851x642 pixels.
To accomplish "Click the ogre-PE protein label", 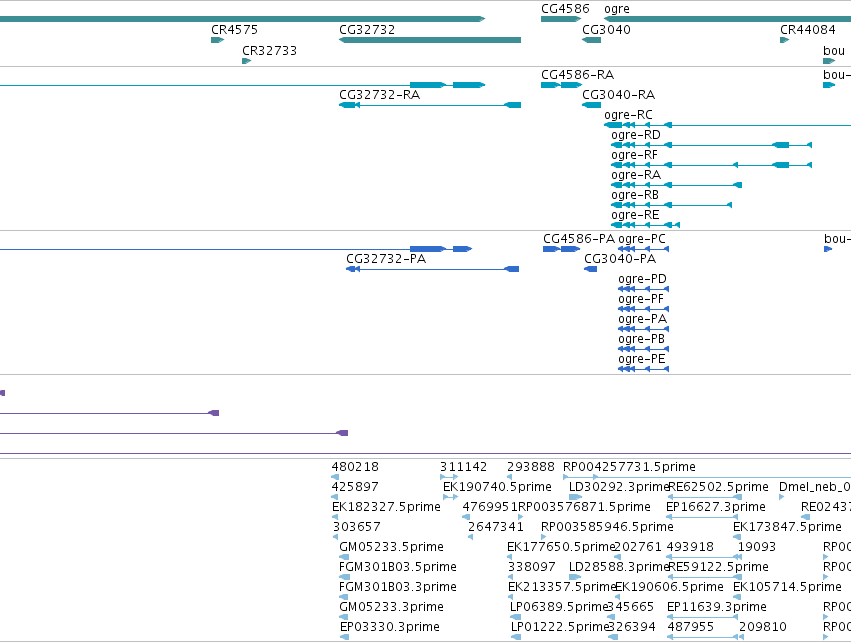I will click(642, 359).
